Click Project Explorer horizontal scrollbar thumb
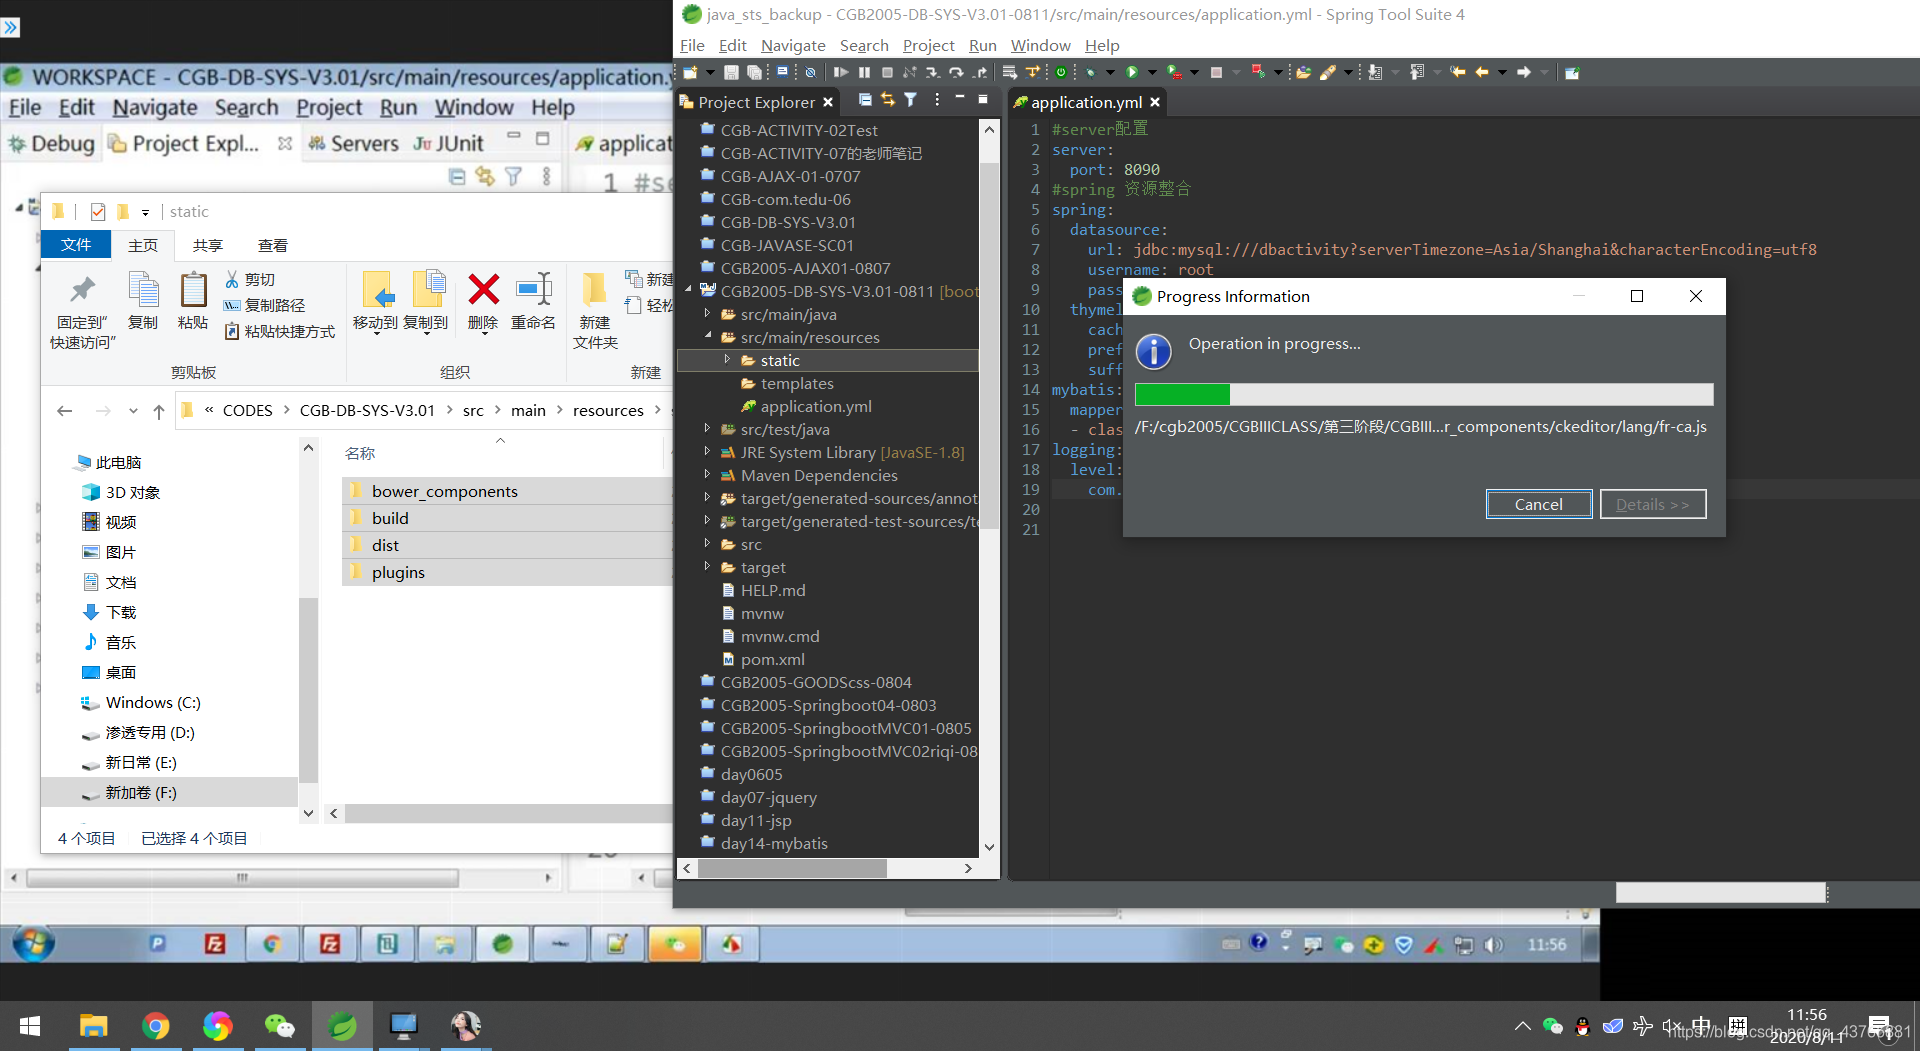The image size is (1920, 1051). coord(792,869)
